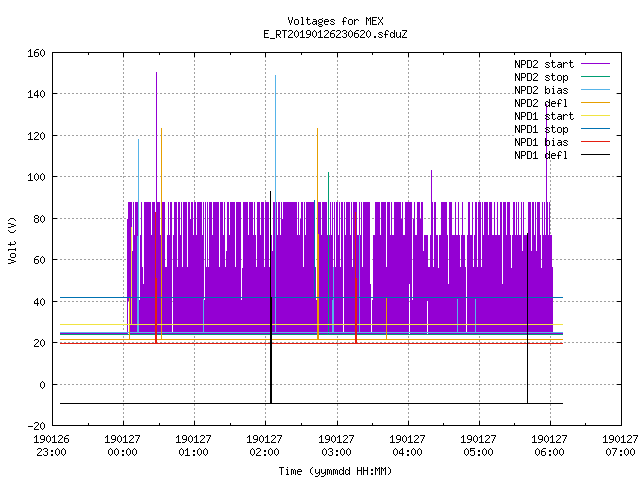Select the filename E_RT20190126230620.sfduZ

335,34
